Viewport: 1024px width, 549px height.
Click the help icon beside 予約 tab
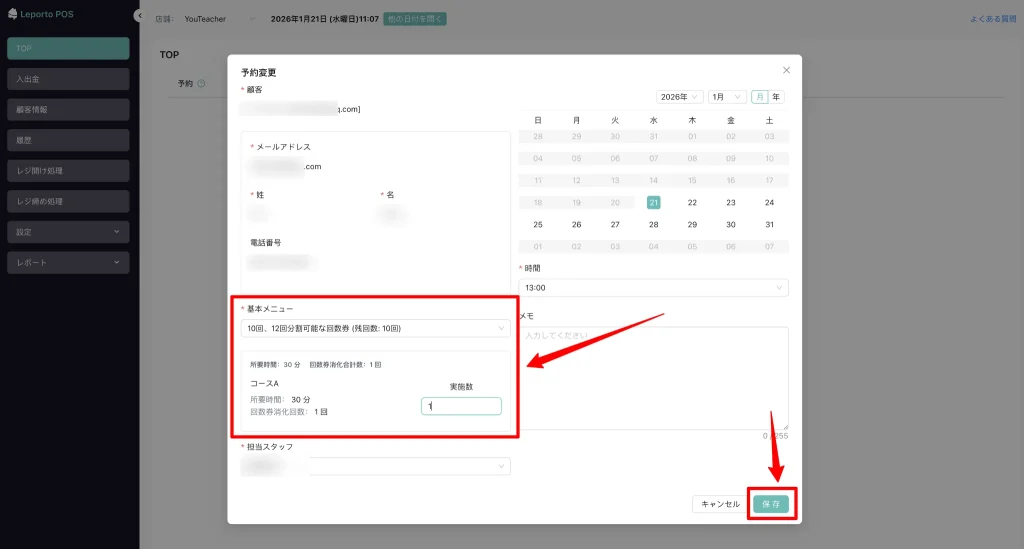201,84
